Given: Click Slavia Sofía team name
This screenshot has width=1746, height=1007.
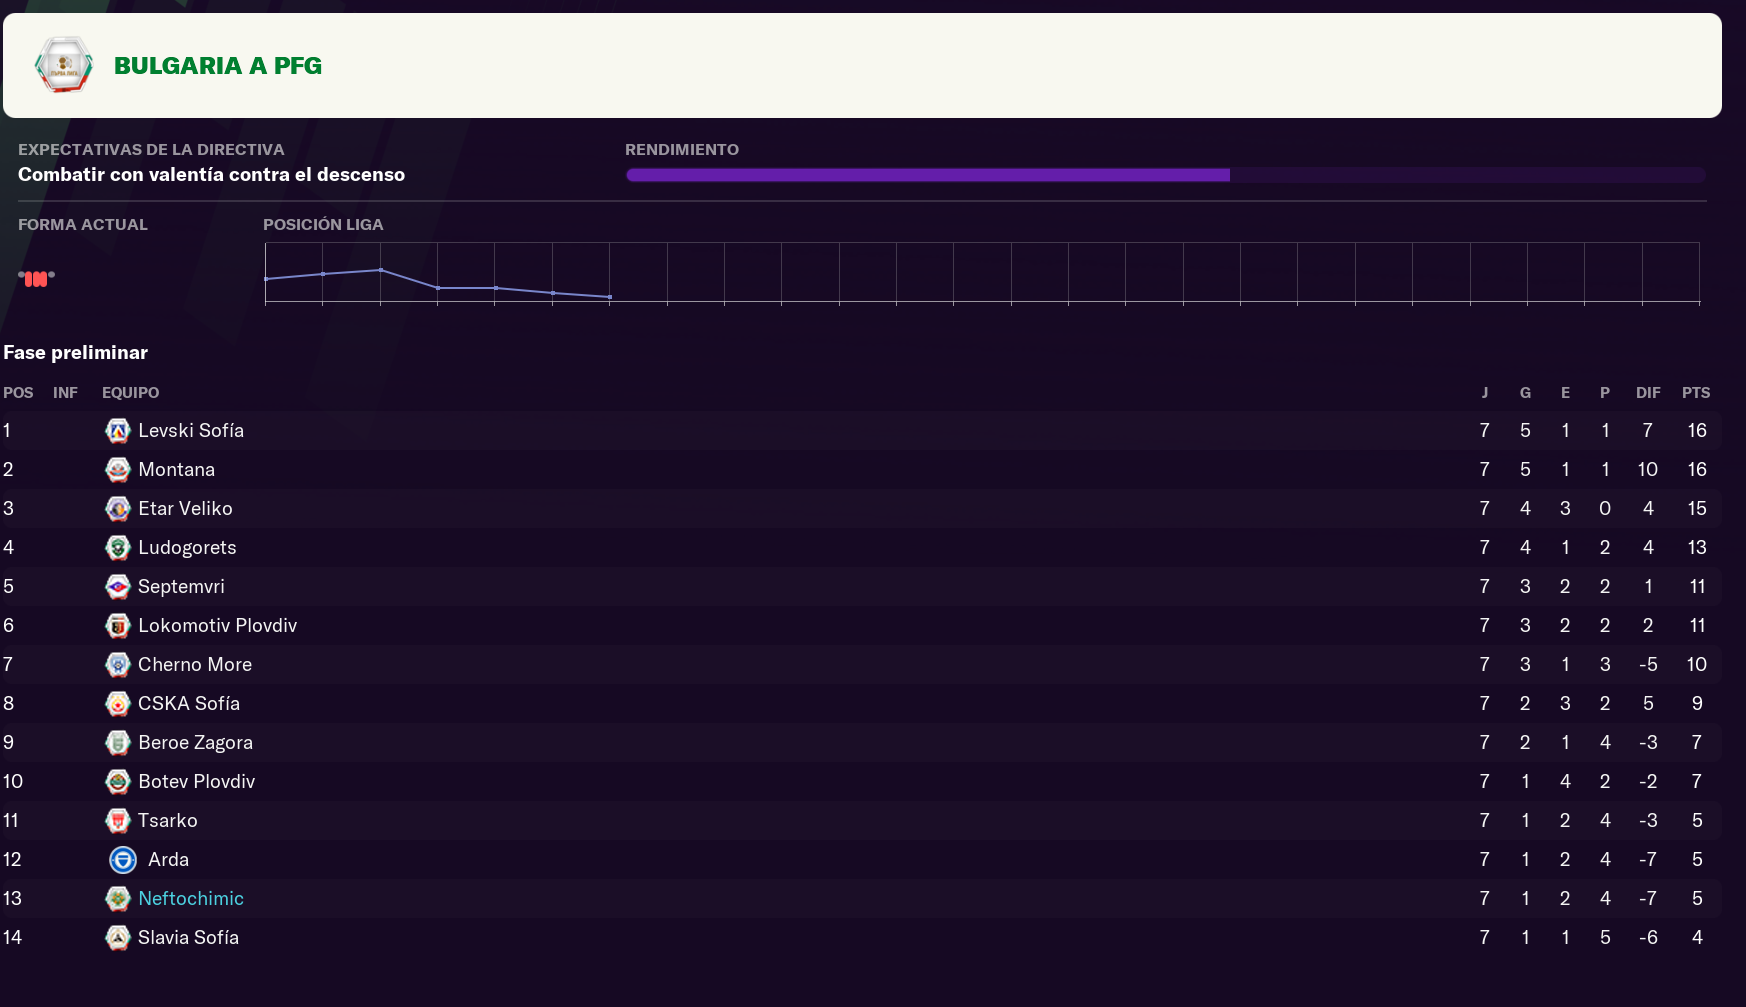Looking at the screenshot, I should pos(188,938).
